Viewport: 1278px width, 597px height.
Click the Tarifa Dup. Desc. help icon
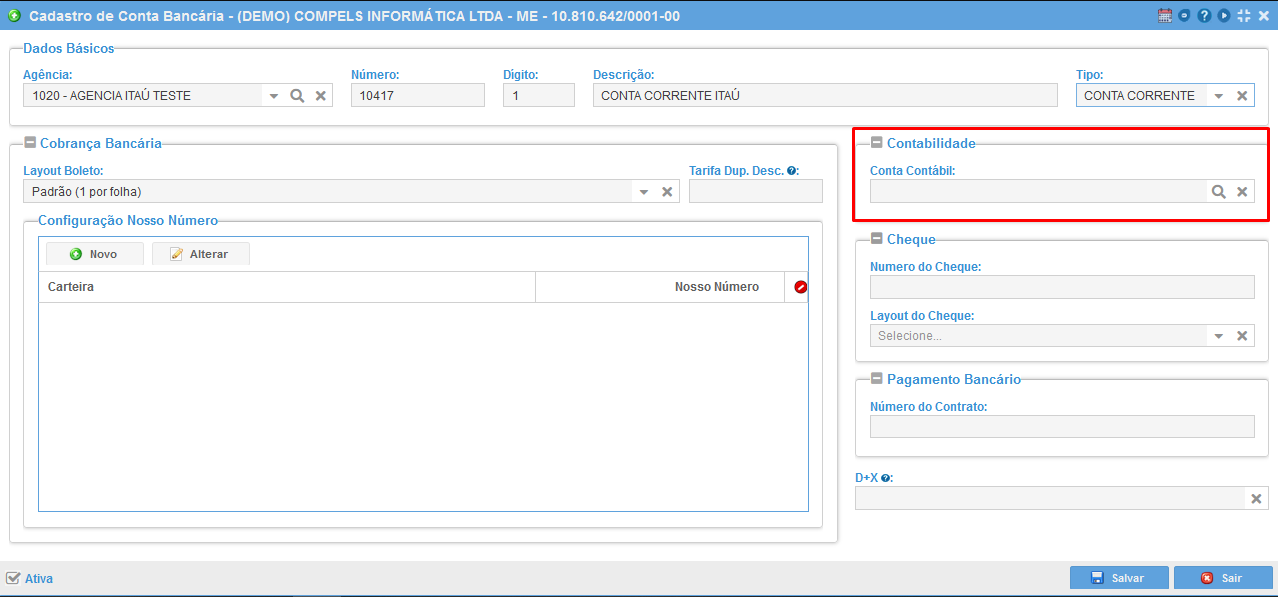792,171
